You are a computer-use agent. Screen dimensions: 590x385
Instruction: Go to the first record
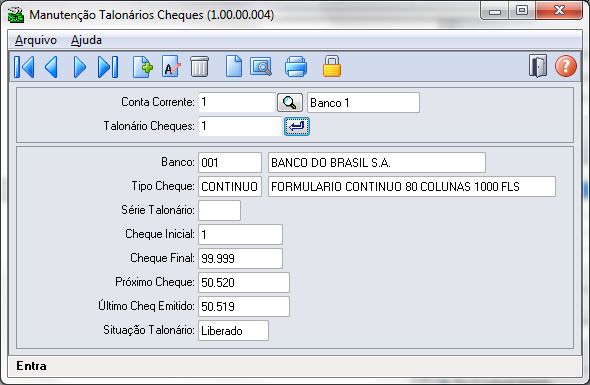pyautogui.click(x=24, y=67)
